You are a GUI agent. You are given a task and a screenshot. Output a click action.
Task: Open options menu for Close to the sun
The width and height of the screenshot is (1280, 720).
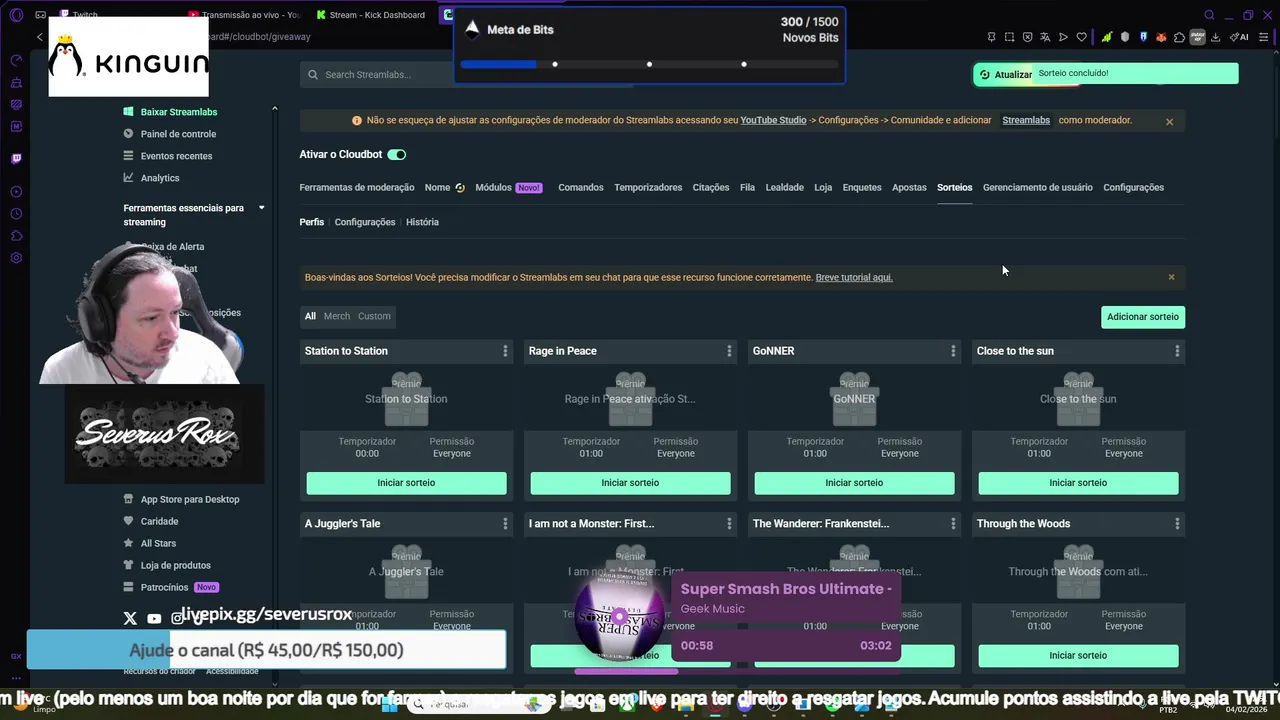coord(1177,351)
